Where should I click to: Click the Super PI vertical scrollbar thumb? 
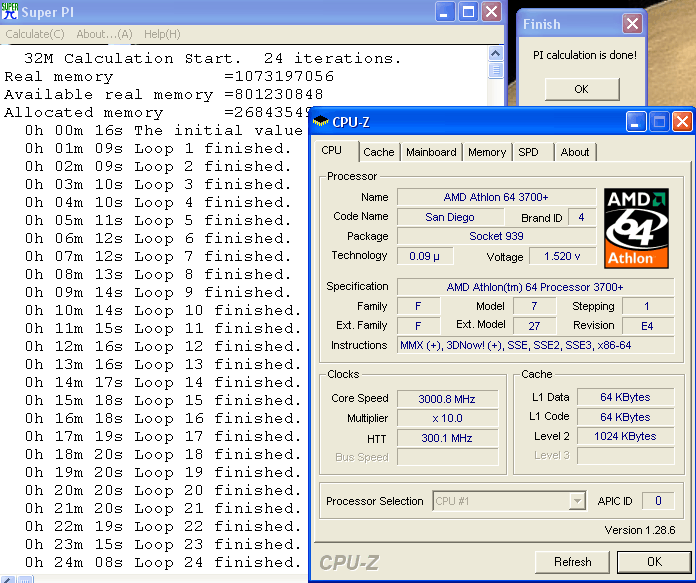click(x=495, y=70)
